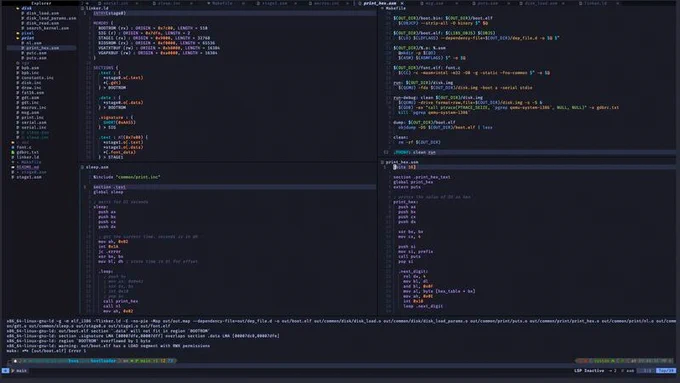This screenshot has height=383, width=680.
Task: Open constants.inc in Explorer
Action: [x=37, y=78]
